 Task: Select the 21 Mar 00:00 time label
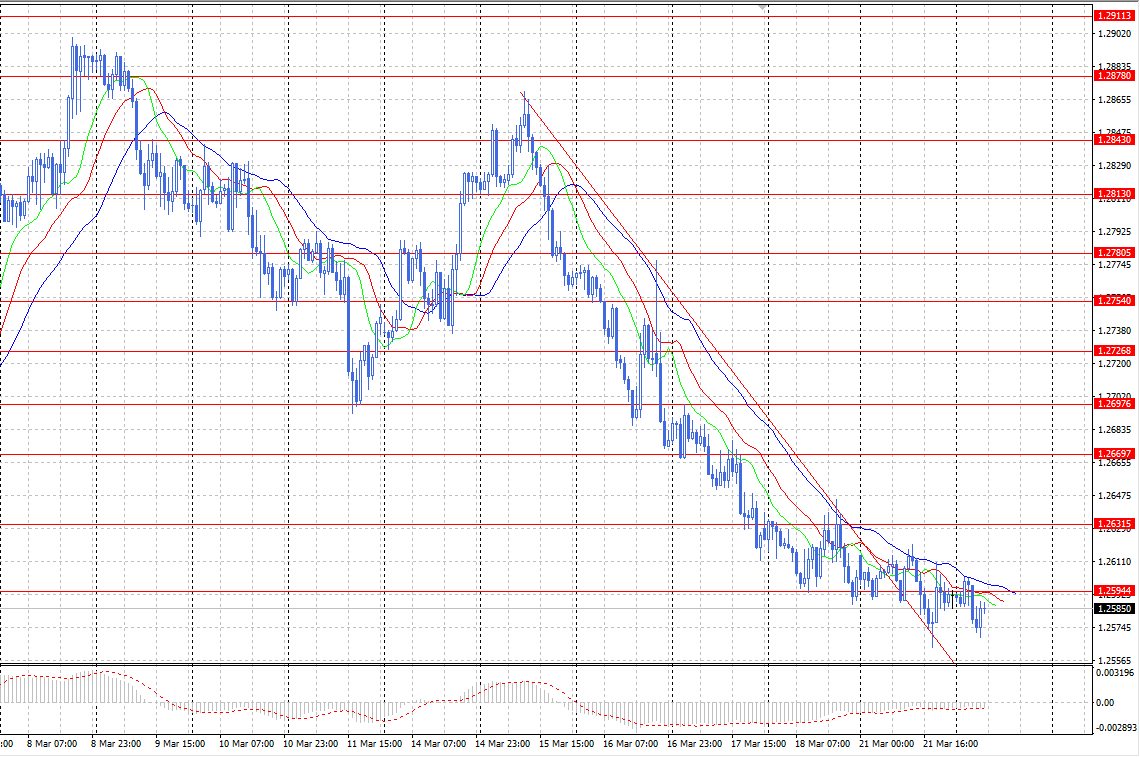click(886, 744)
